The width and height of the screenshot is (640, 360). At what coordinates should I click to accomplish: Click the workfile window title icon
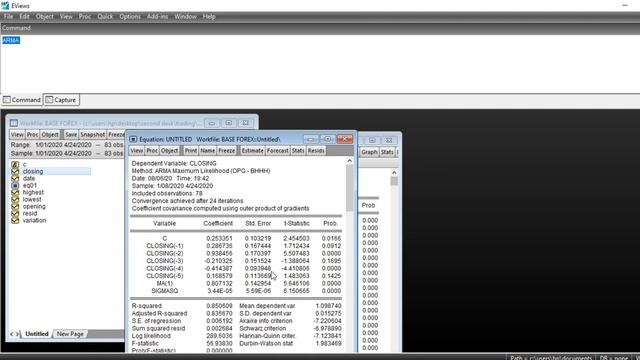[x=14, y=123]
